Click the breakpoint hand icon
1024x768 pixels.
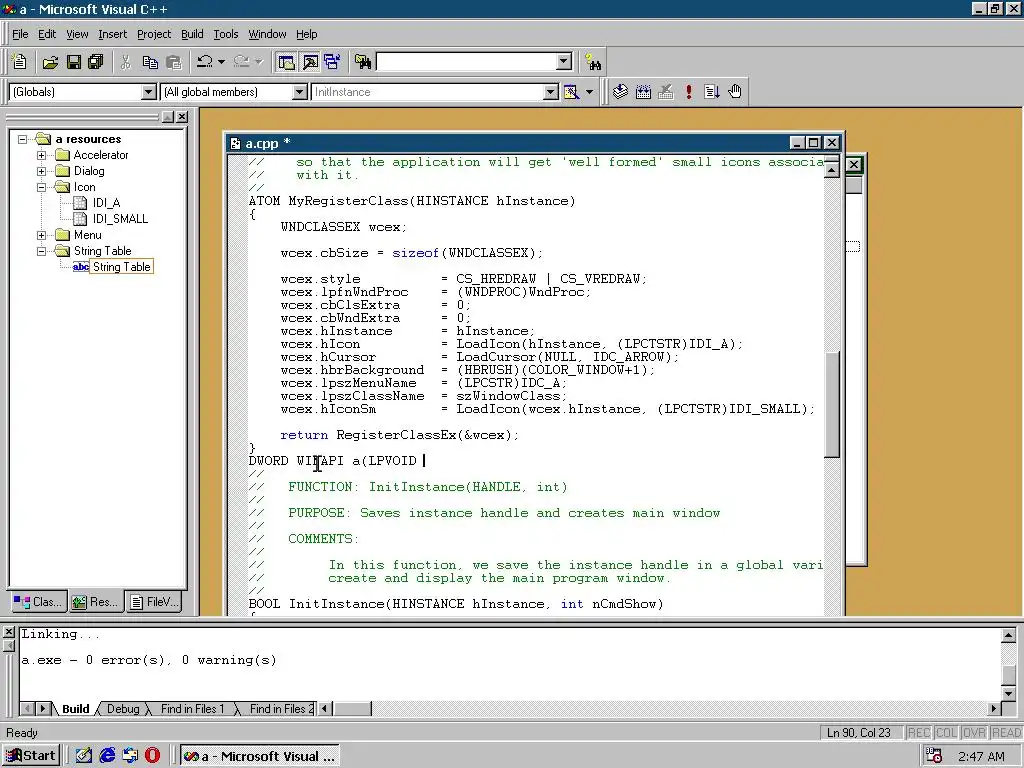[735, 92]
